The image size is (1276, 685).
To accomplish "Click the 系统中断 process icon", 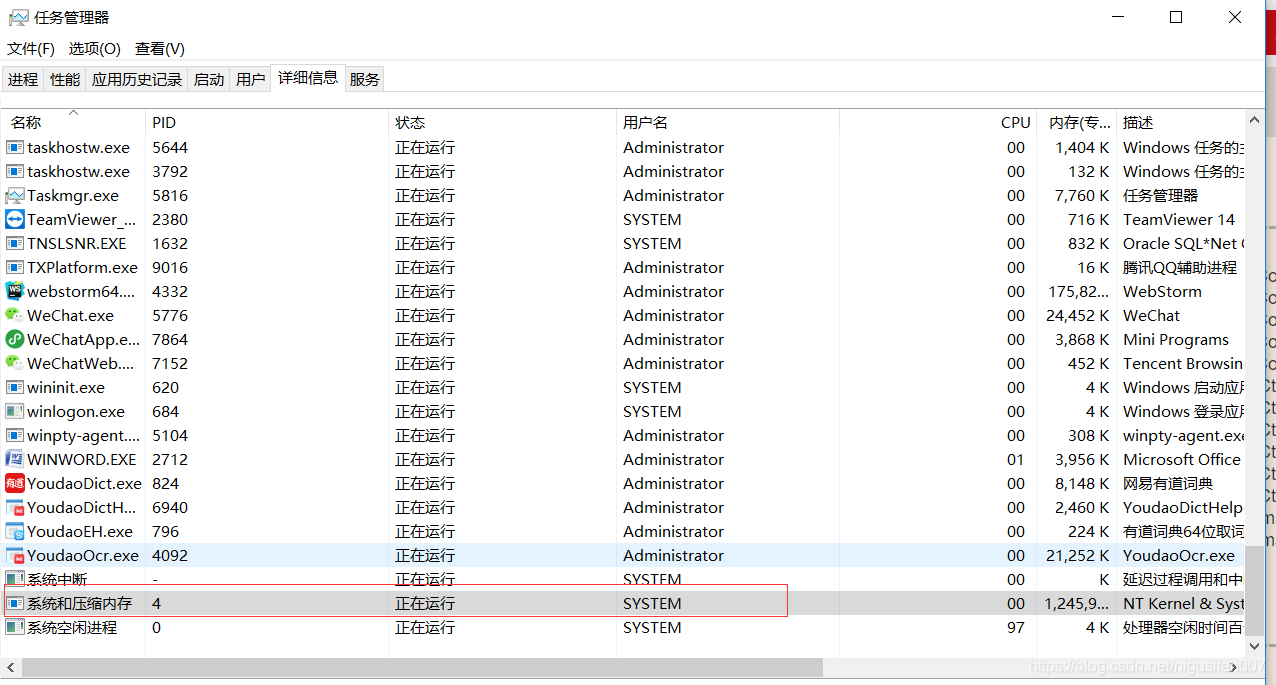I will coord(15,579).
